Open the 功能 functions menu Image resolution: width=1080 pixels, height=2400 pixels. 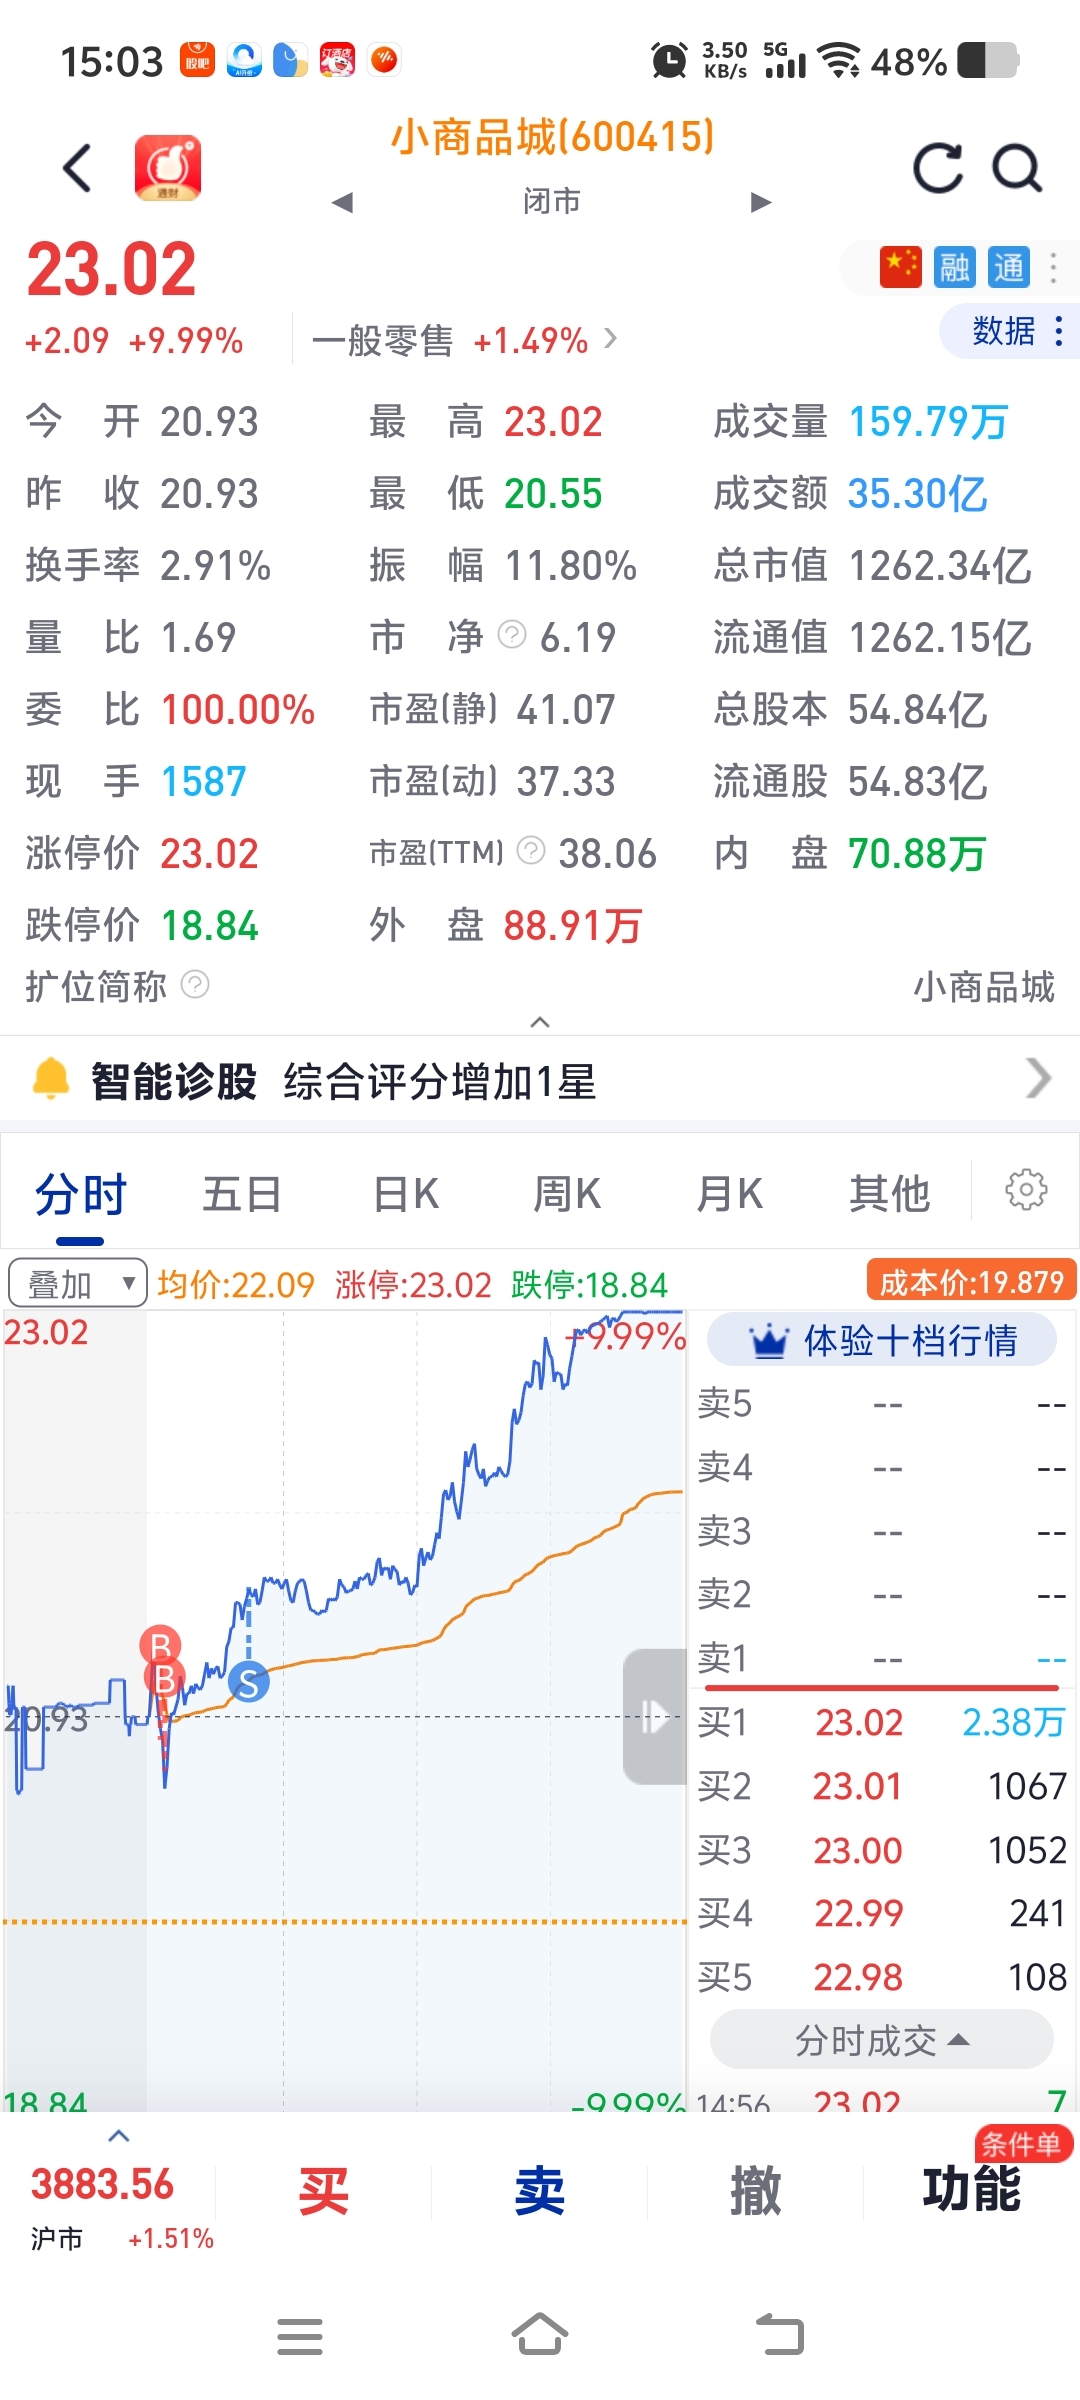point(971,2188)
